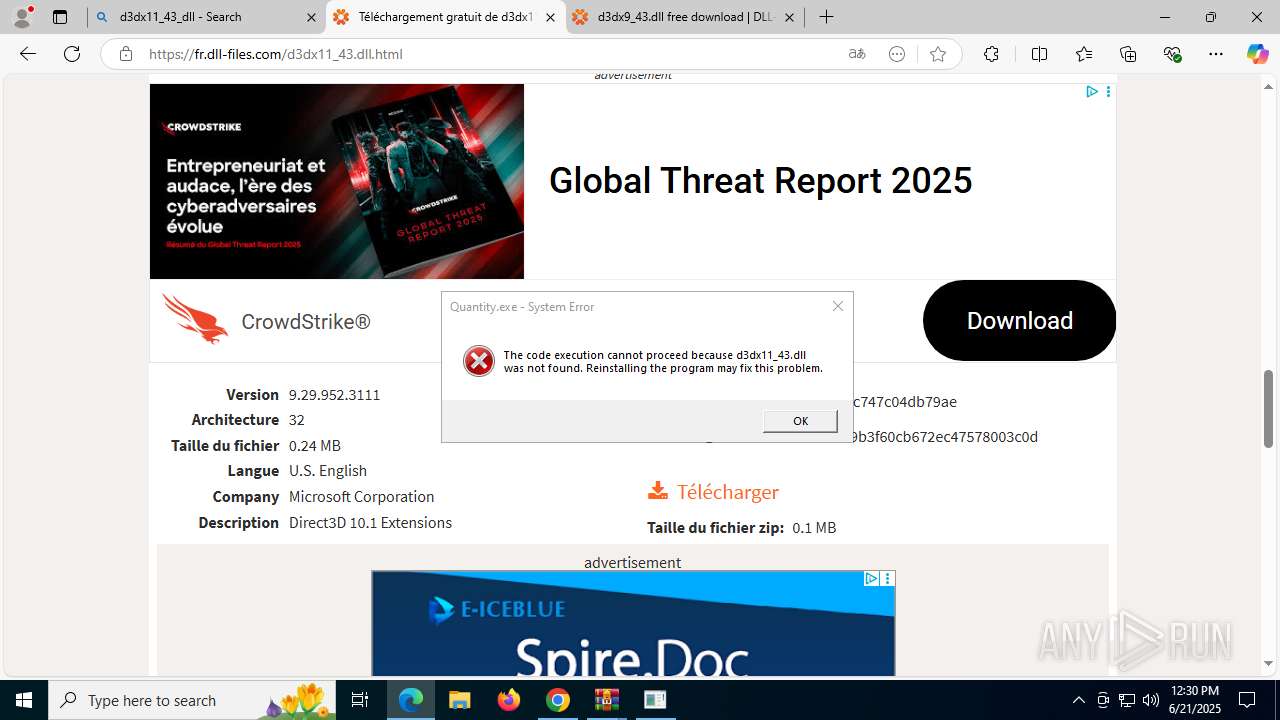
Task: Open the browser profile icon
Action: pos(22,17)
